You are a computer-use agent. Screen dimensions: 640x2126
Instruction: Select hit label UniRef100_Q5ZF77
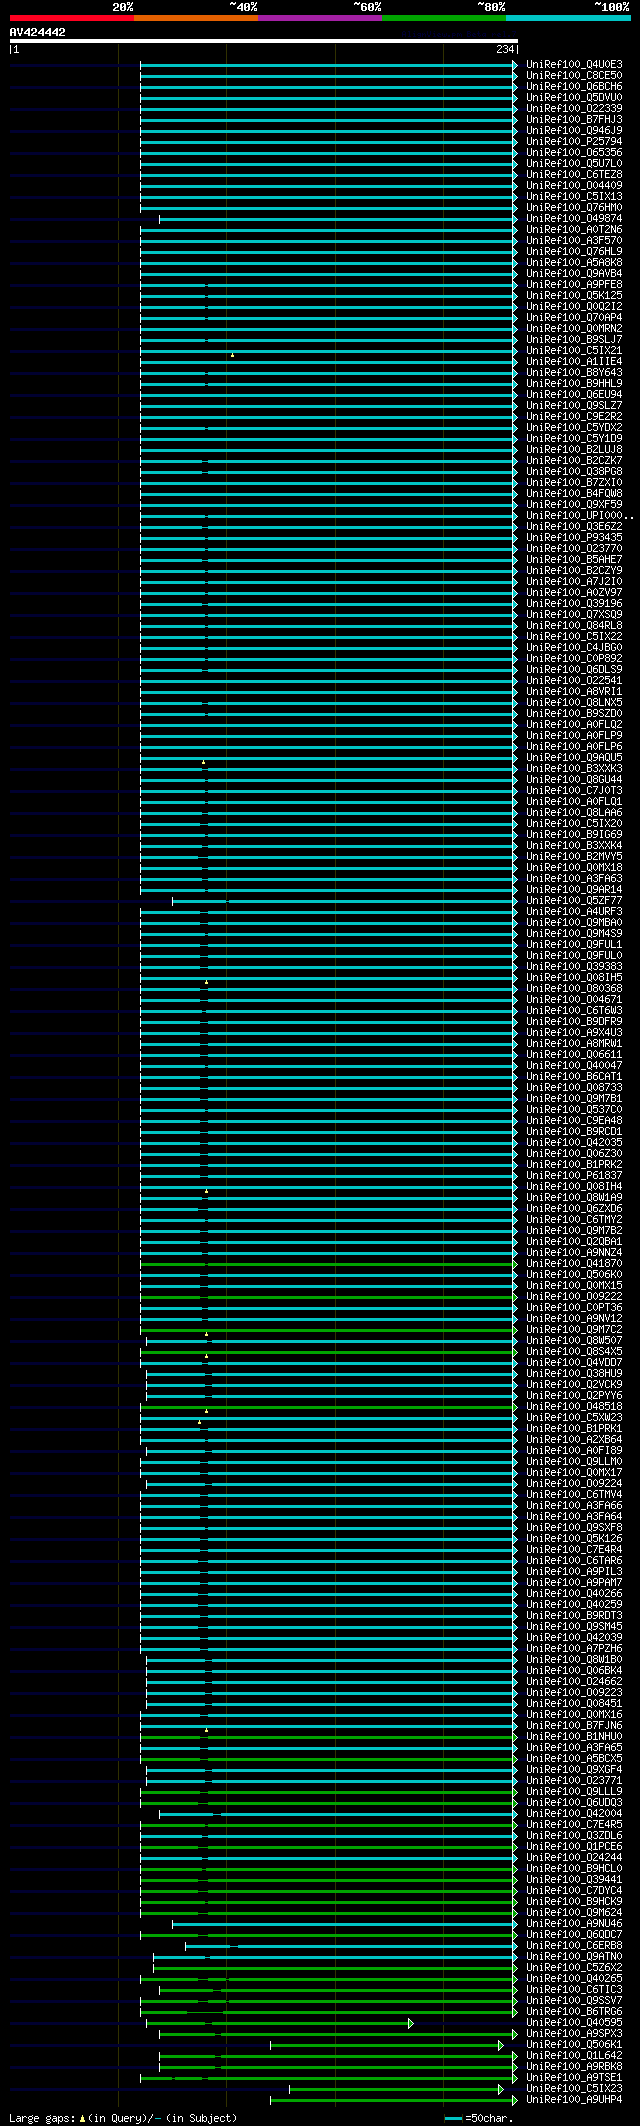(574, 900)
